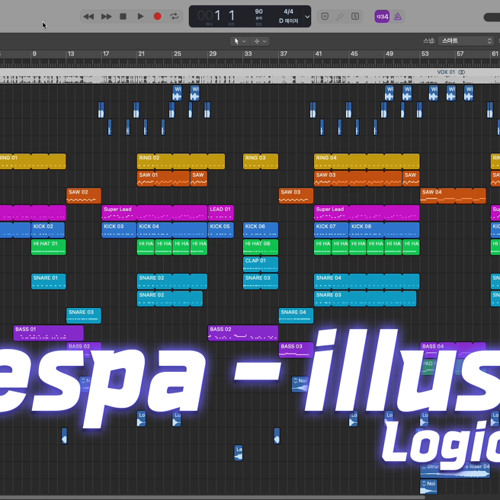Image resolution: width=500 pixels, height=500 pixels.
Task: Select the SAW 01 region
Action: (x=163, y=178)
